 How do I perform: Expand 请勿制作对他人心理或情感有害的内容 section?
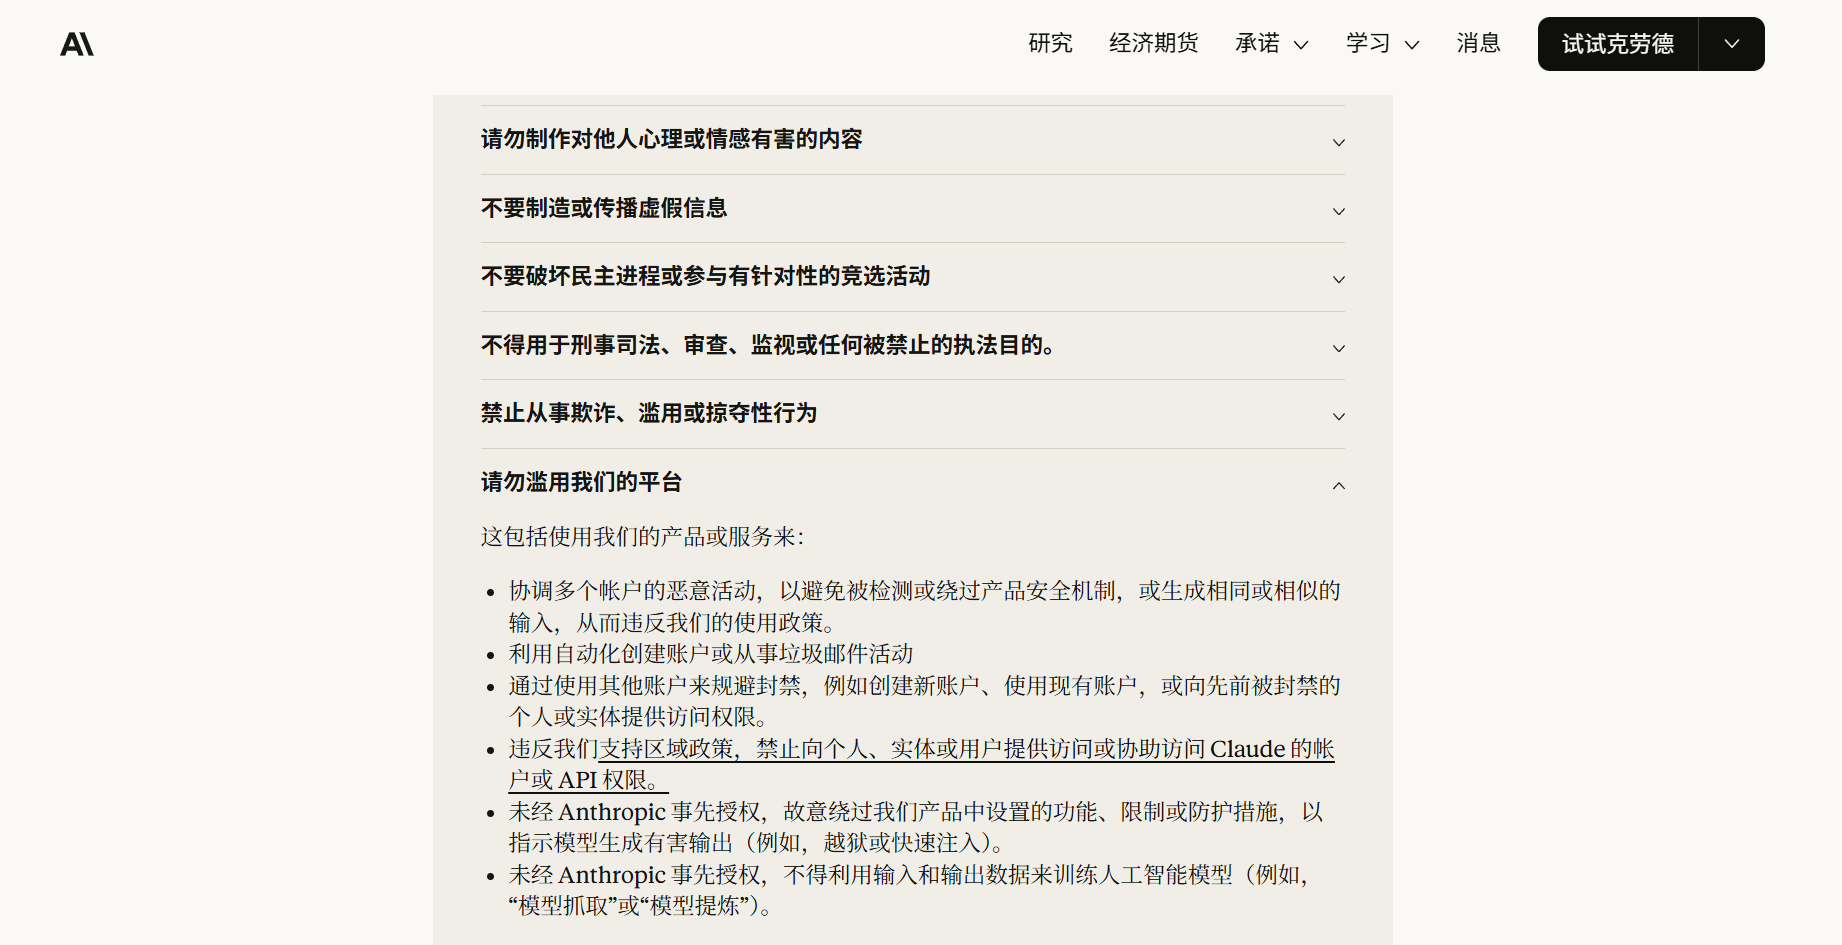pos(1338,142)
